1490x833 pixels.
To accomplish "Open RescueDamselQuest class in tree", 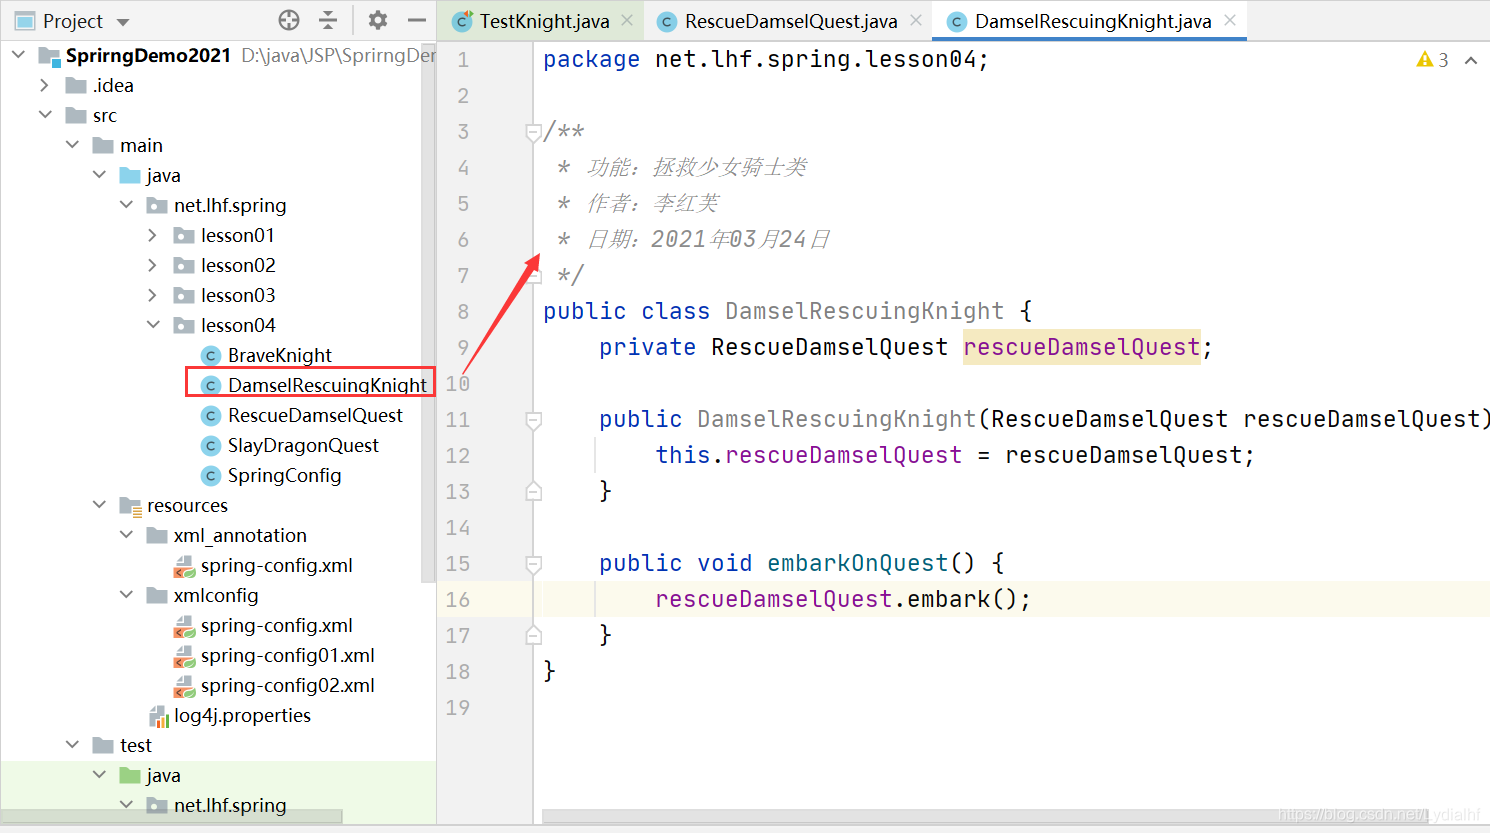I will click(x=315, y=415).
